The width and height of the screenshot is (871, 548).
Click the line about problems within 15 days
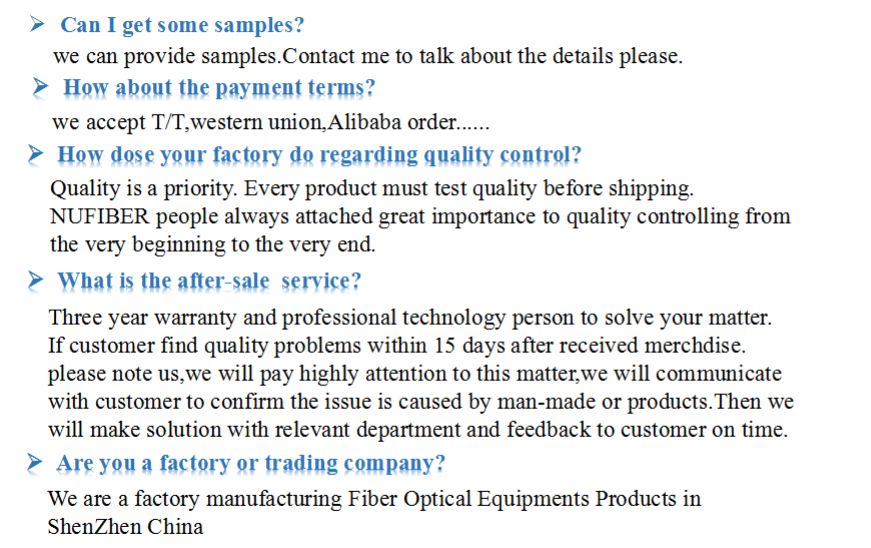pyautogui.click(x=397, y=346)
